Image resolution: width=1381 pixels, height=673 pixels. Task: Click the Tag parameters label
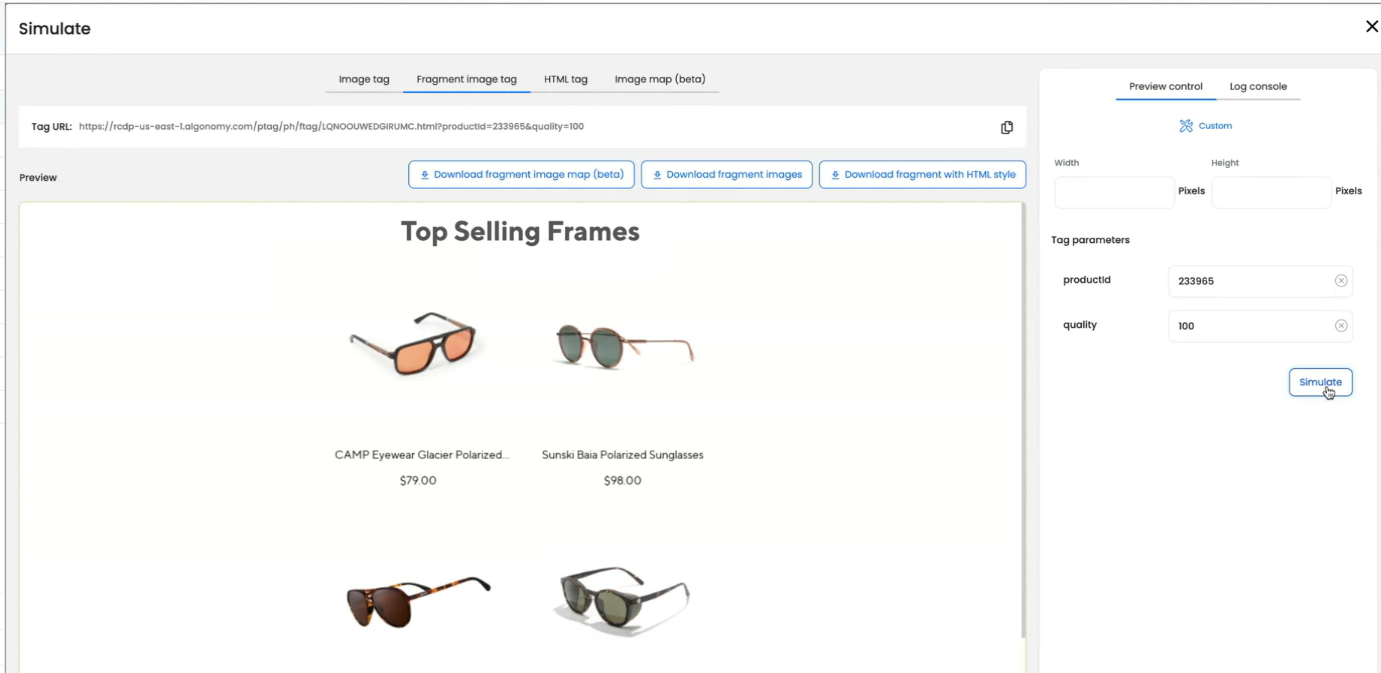click(1090, 240)
